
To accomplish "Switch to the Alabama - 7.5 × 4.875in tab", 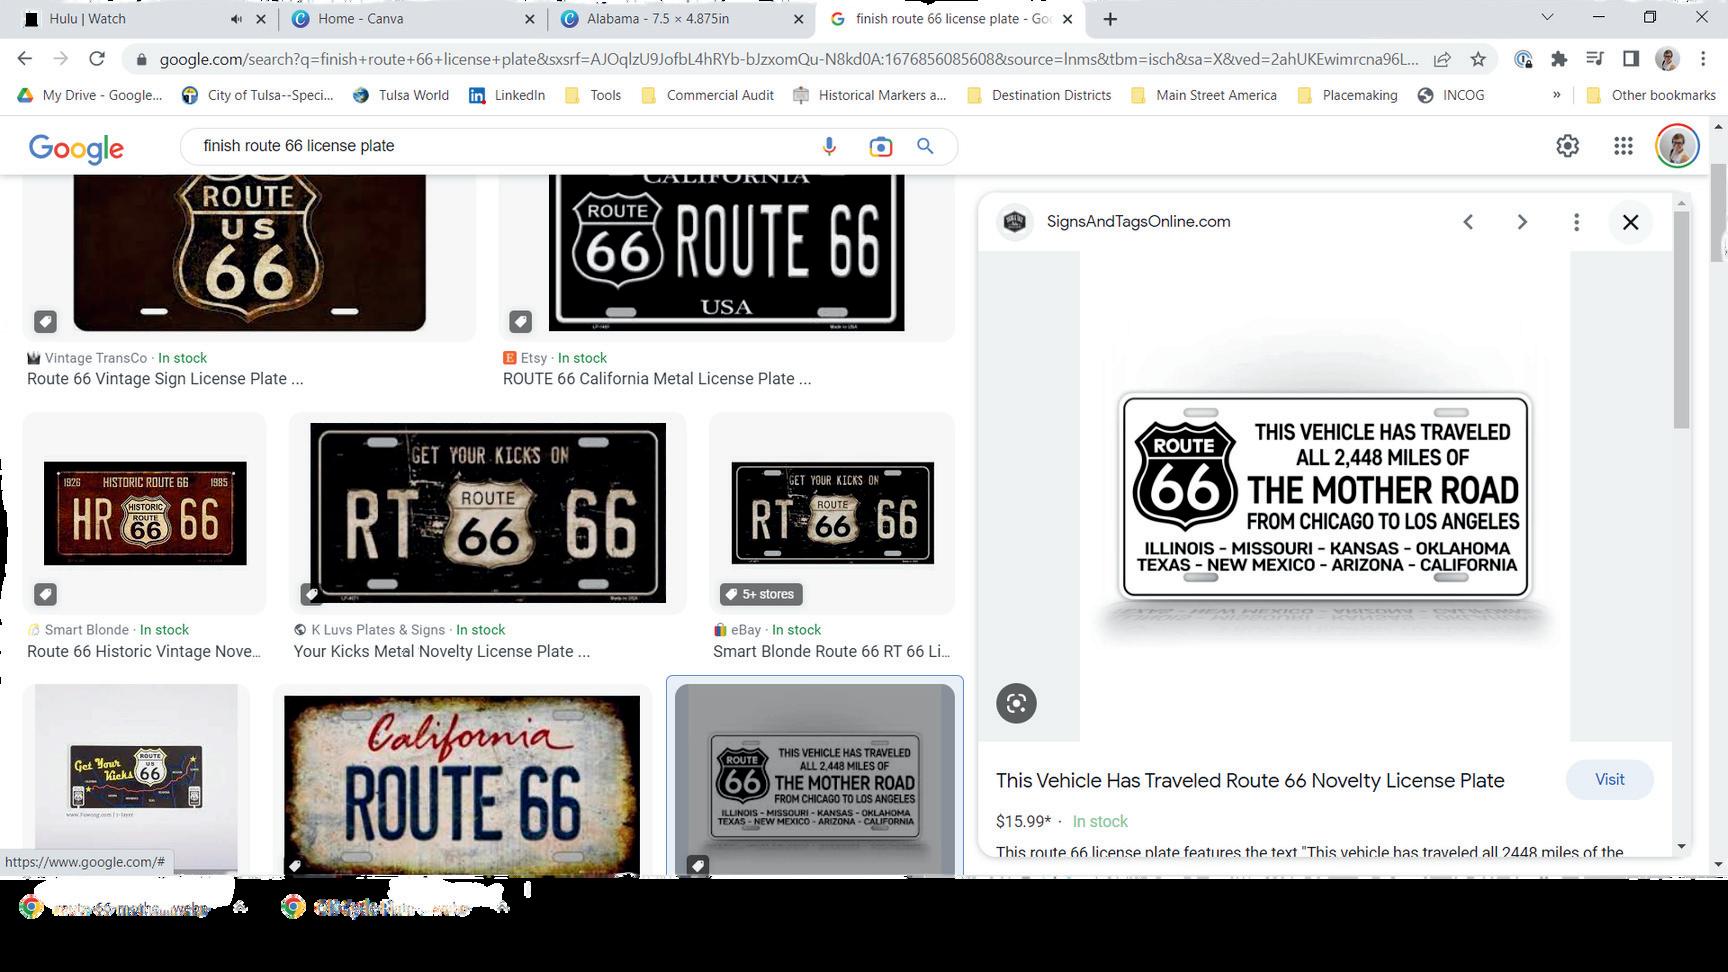I will pyautogui.click(x=657, y=19).
